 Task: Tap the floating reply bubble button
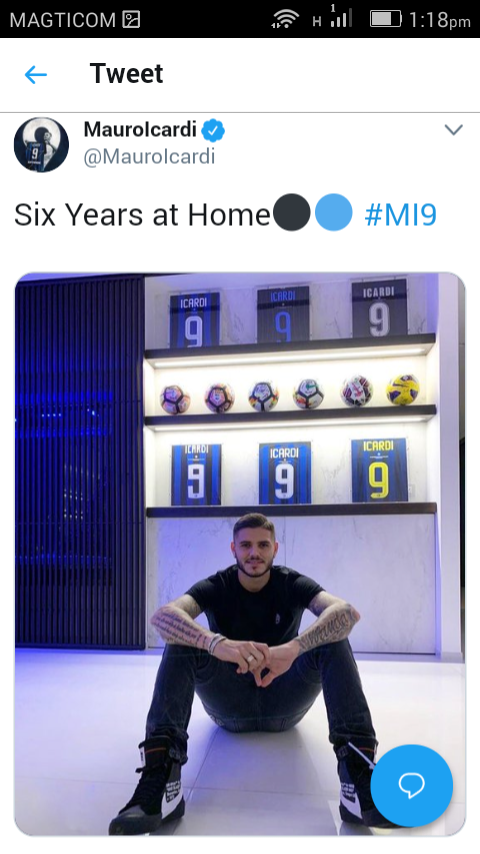point(411,785)
